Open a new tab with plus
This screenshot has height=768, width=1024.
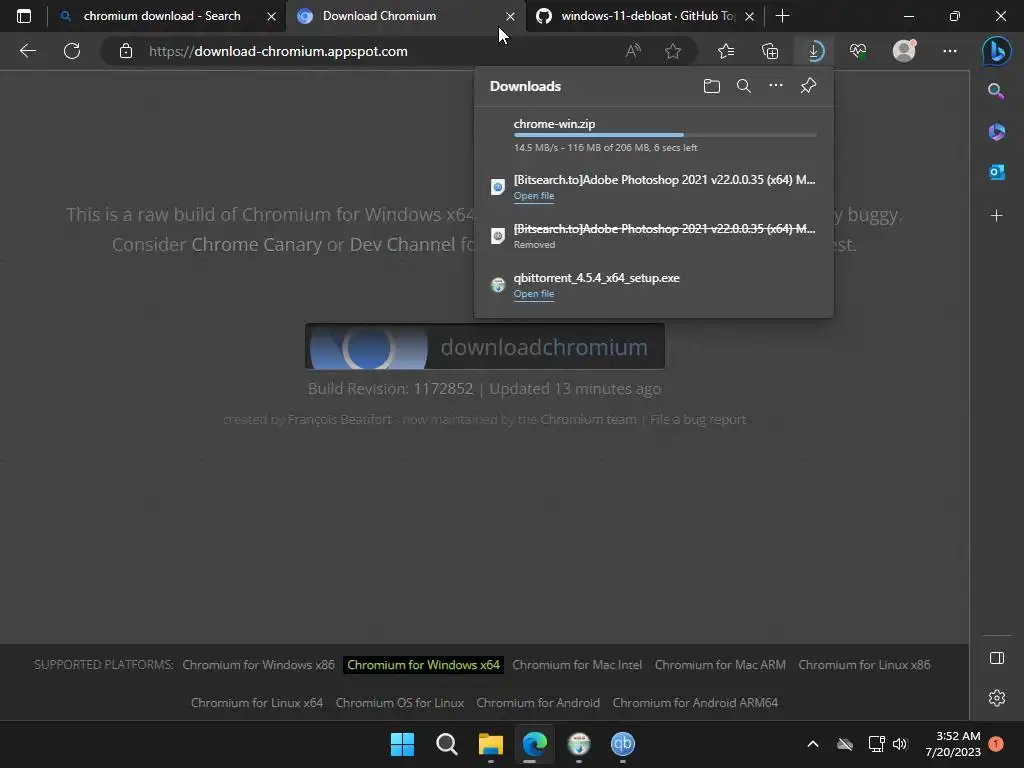(x=782, y=16)
